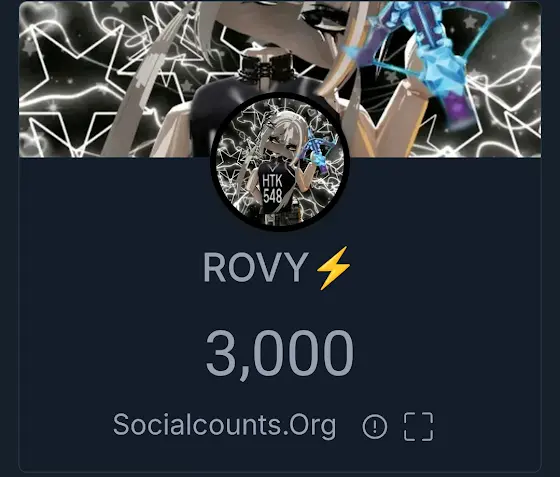Click the circled exclamation info icon
The height and width of the screenshot is (477, 560).
374,426
